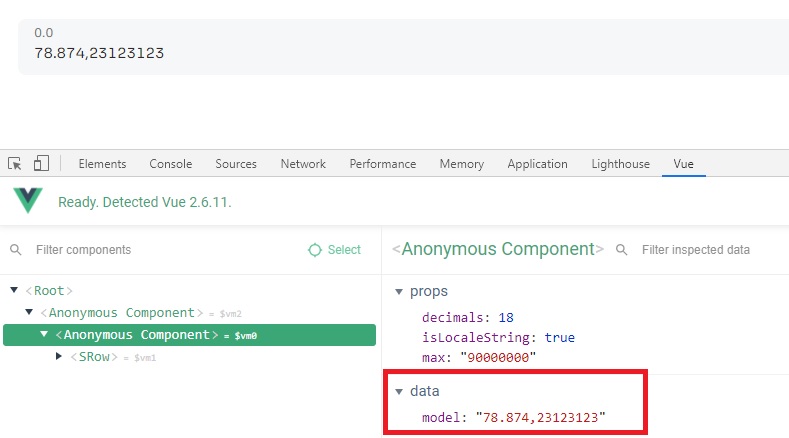Click the Select component button label
789x438 pixels.
click(344, 250)
